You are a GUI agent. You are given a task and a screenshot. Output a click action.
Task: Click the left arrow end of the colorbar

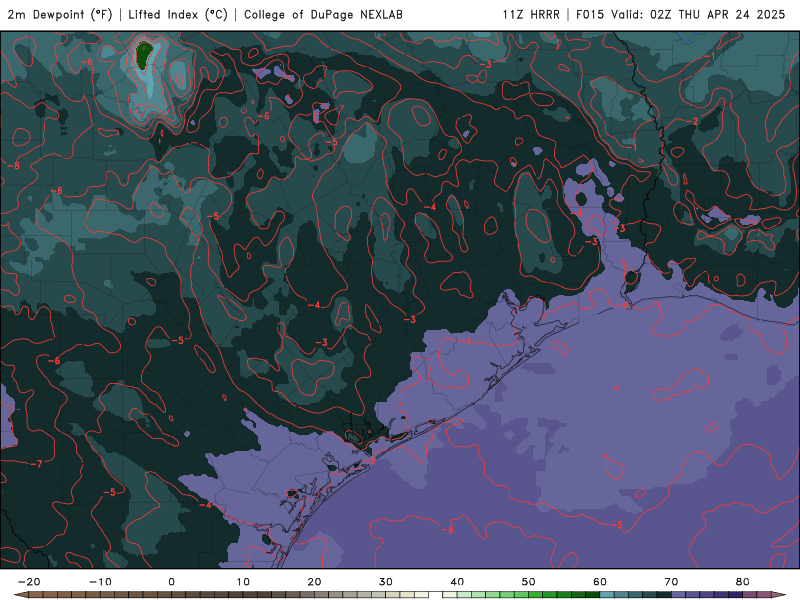click(20, 595)
